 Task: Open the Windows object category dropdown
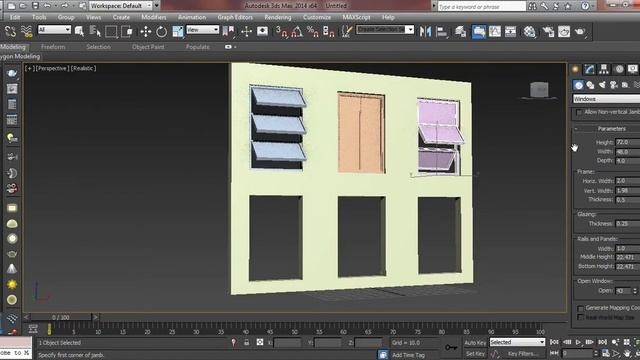(607, 99)
